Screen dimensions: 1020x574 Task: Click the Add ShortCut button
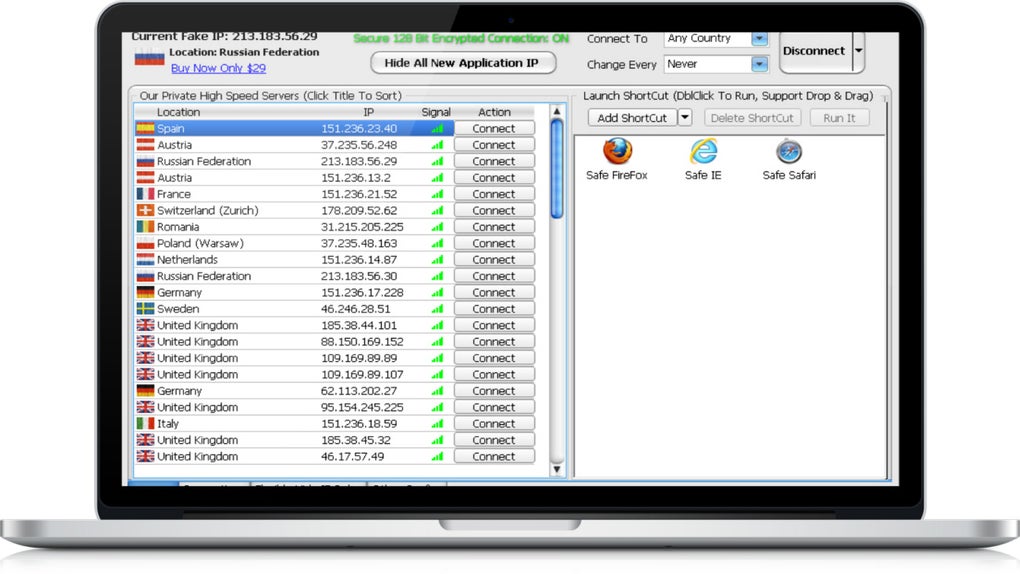coord(632,118)
